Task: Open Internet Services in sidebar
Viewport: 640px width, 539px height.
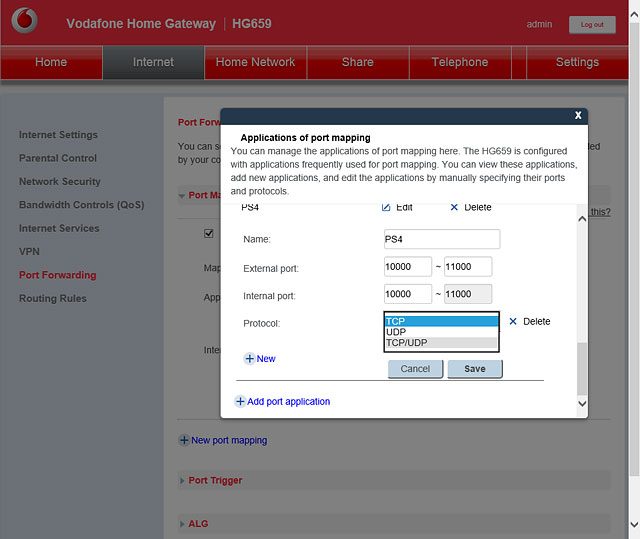Action: 59,228
